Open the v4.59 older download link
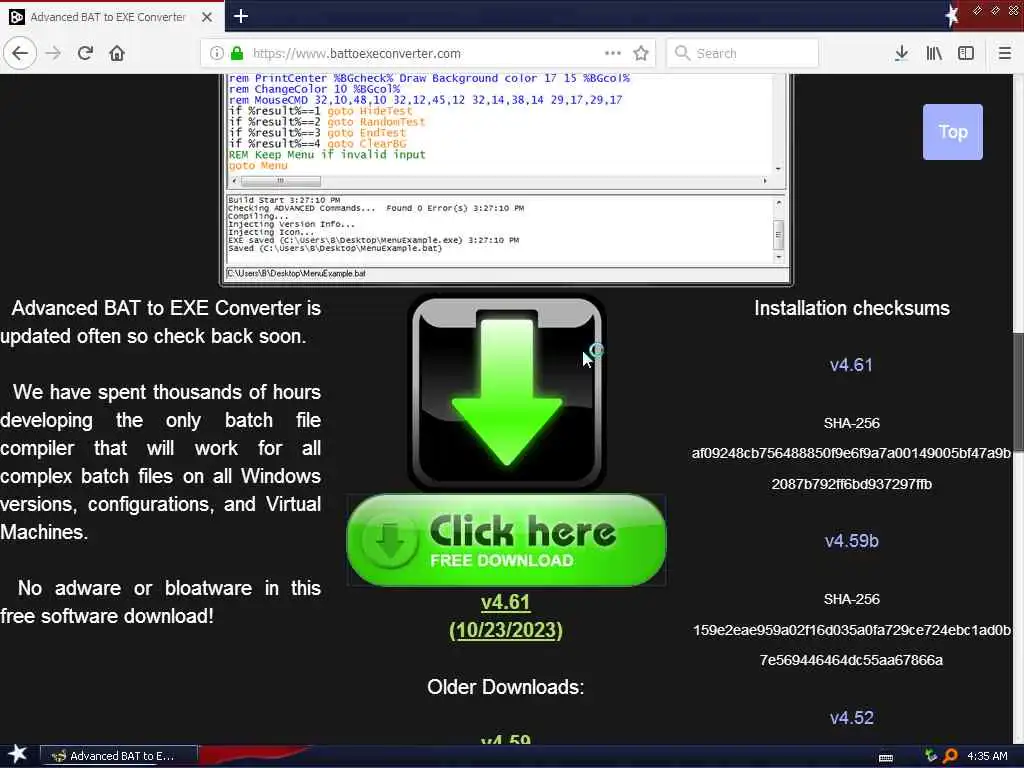The height and width of the screenshot is (768, 1024). (x=505, y=739)
